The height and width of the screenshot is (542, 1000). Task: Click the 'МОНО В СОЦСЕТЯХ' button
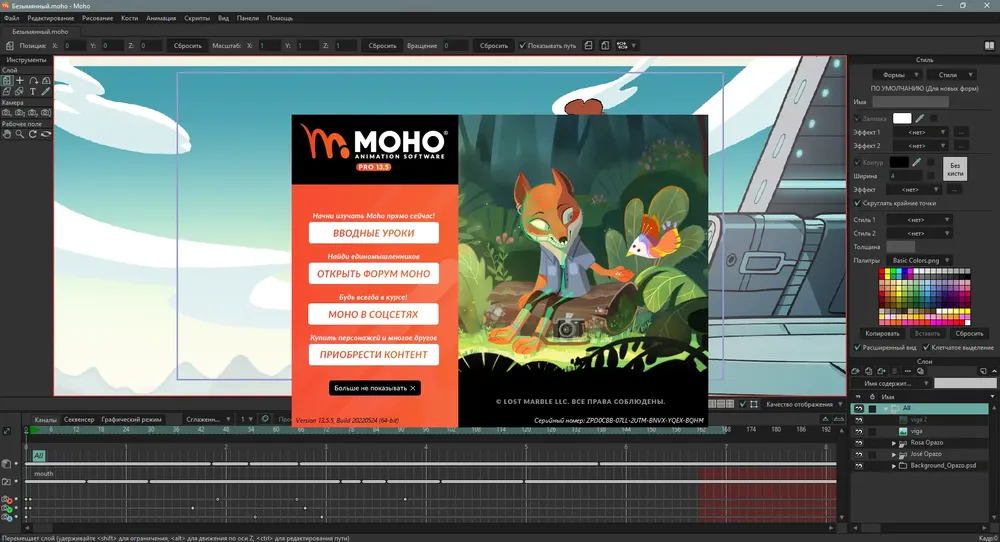[374, 314]
